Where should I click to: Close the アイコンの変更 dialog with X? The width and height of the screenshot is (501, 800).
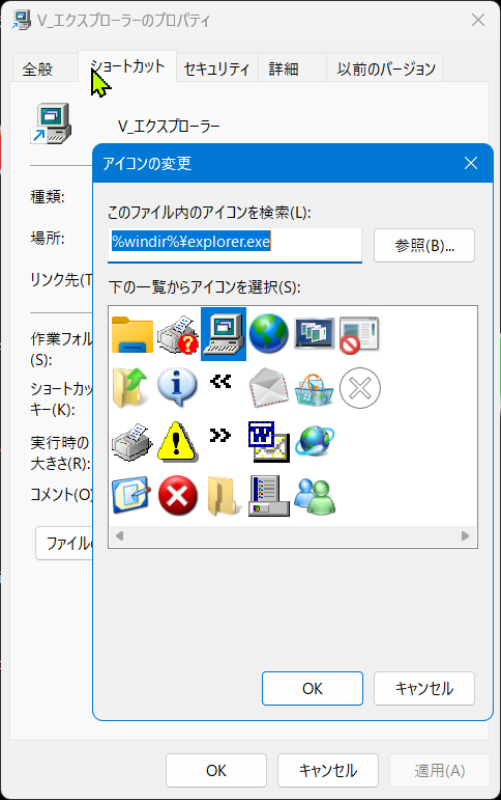pos(470,163)
